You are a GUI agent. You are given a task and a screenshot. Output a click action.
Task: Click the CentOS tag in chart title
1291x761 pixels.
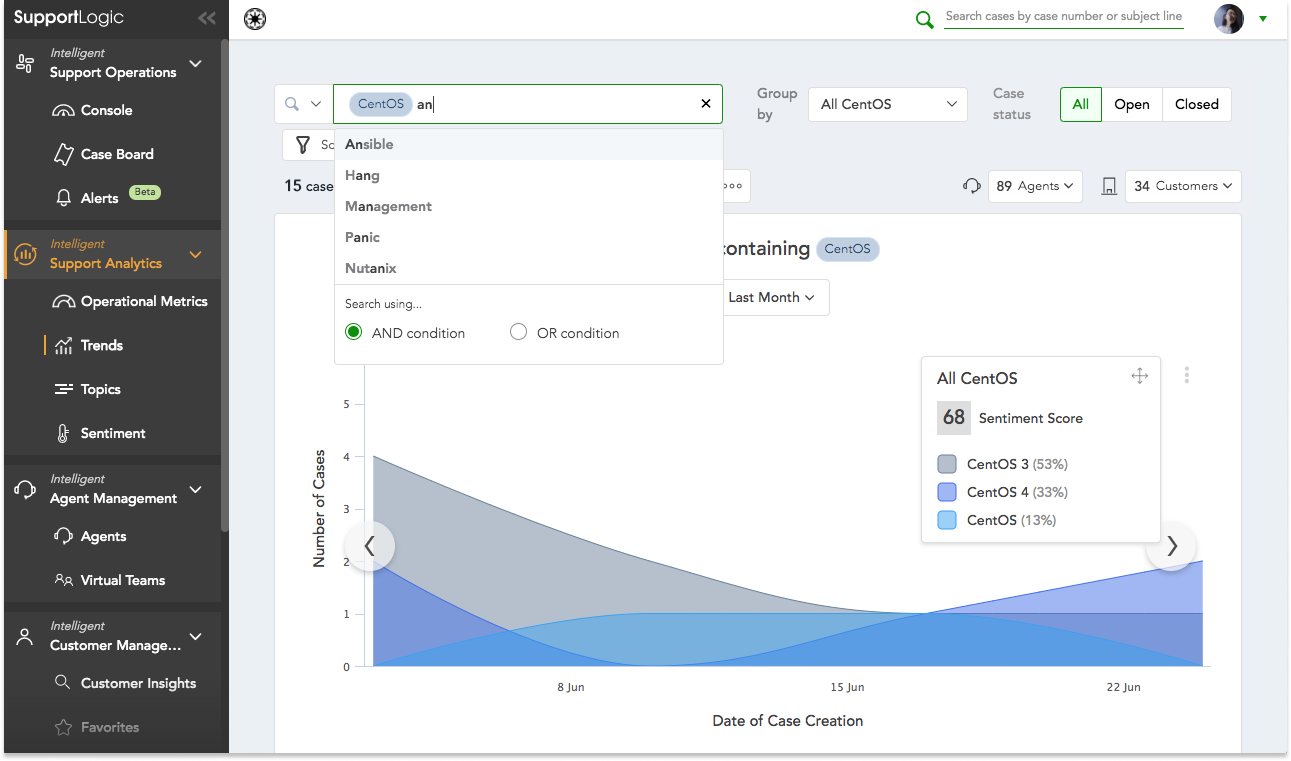click(848, 249)
